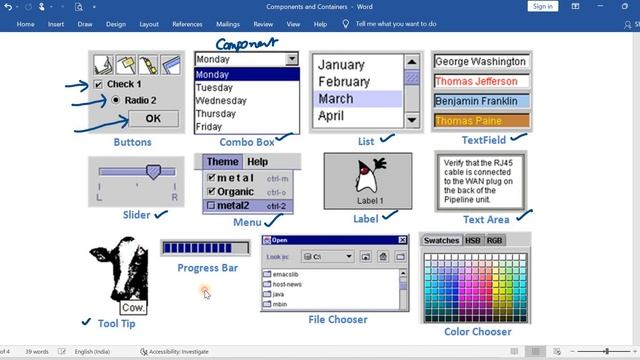Open the Help menu next to Theme
Screen dimensions: 640x360
[258, 162]
